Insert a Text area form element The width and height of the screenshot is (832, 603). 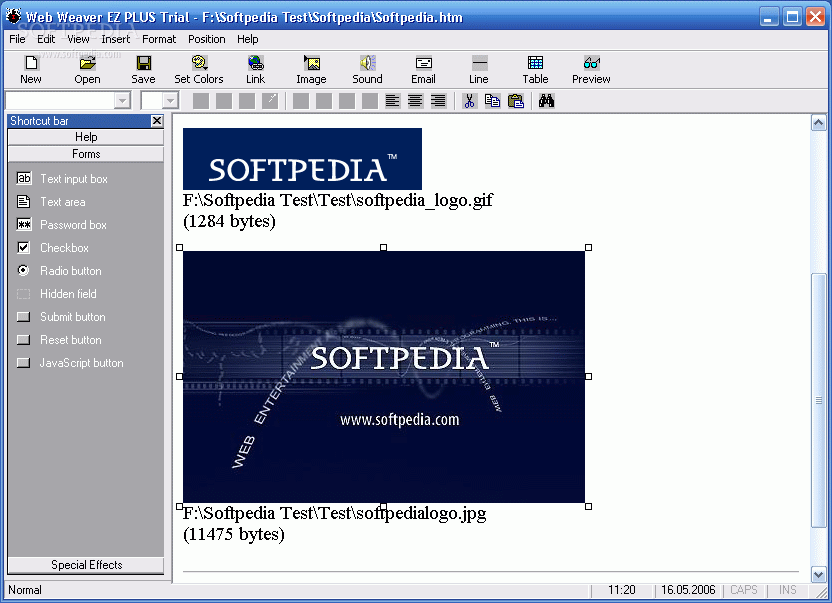(x=51, y=202)
